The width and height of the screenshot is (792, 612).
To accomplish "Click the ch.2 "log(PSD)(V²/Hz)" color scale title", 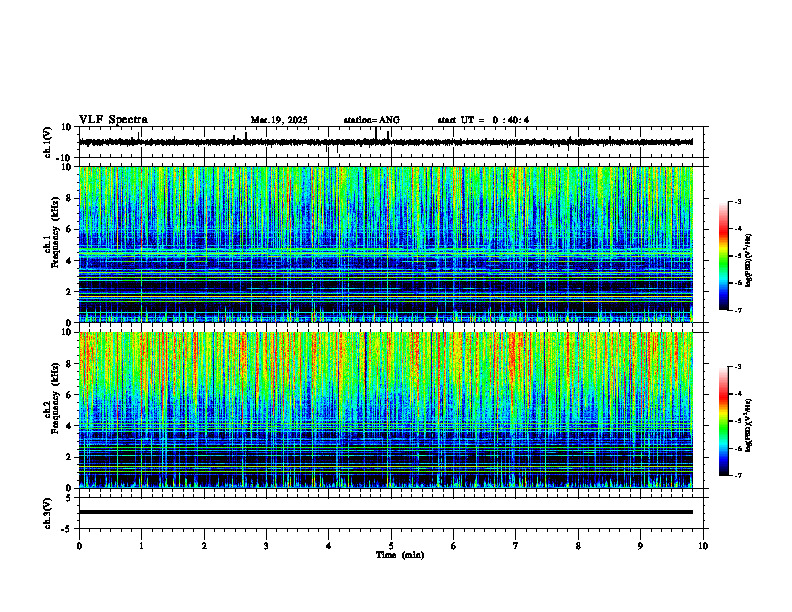I will 749,425.
